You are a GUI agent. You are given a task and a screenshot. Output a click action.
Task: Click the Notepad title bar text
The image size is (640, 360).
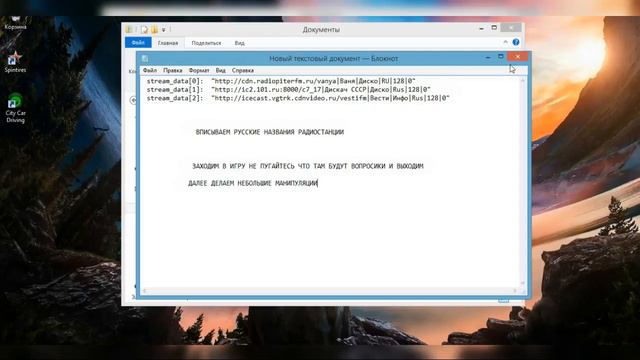pos(333,58)
